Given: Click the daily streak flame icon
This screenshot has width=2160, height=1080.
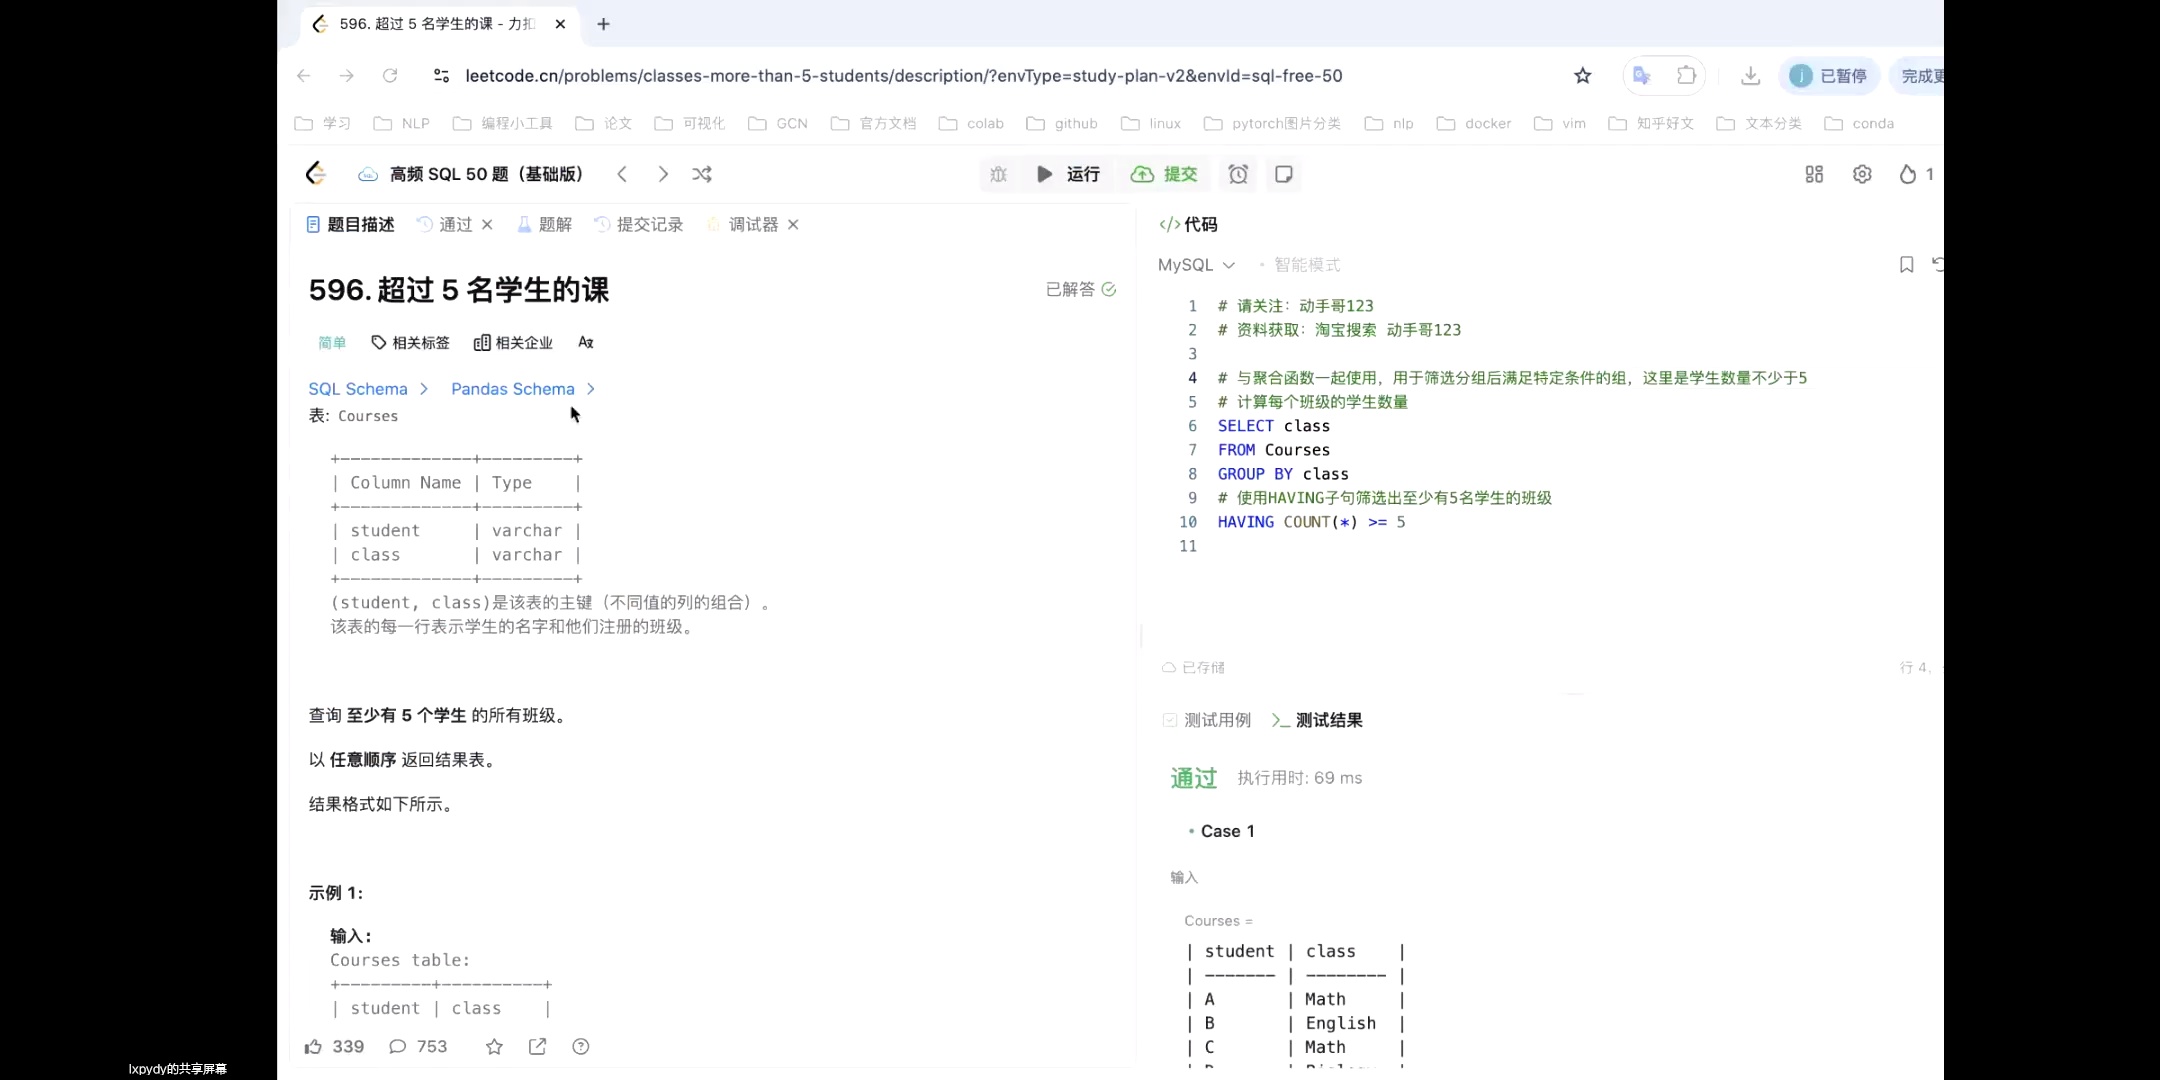Looking at the screenshot, I should coord(1908,174).
